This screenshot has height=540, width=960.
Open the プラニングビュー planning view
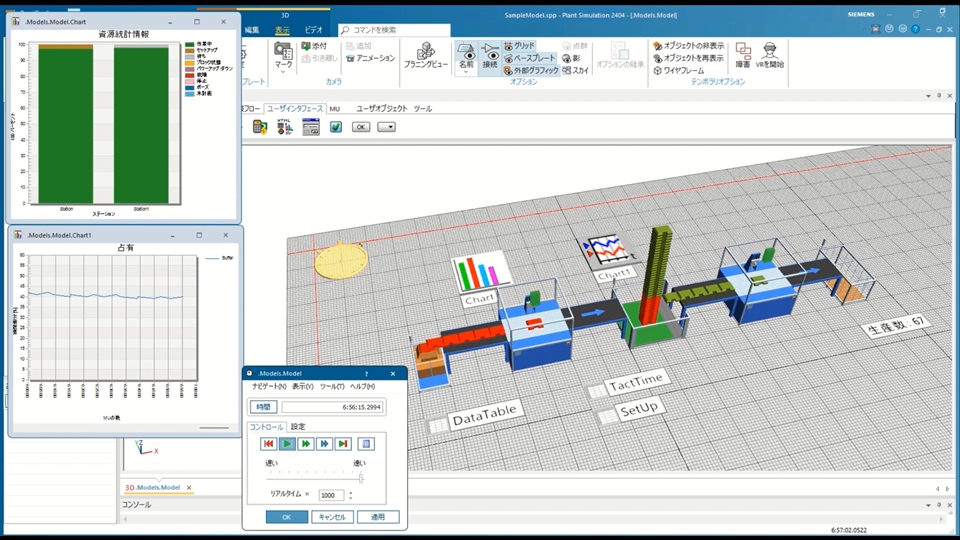(426, 56)
